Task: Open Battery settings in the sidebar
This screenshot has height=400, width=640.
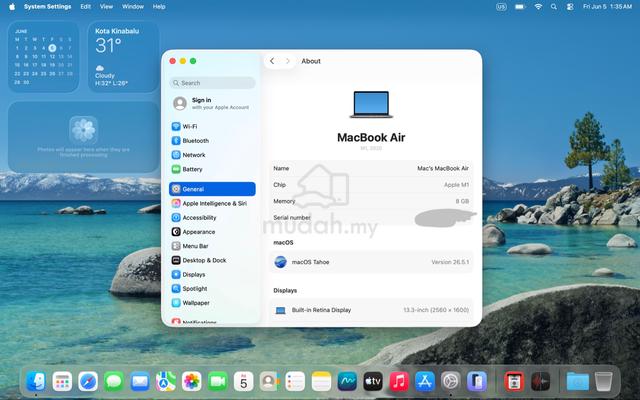Action: pyautogui.click(x=212, y=169)
